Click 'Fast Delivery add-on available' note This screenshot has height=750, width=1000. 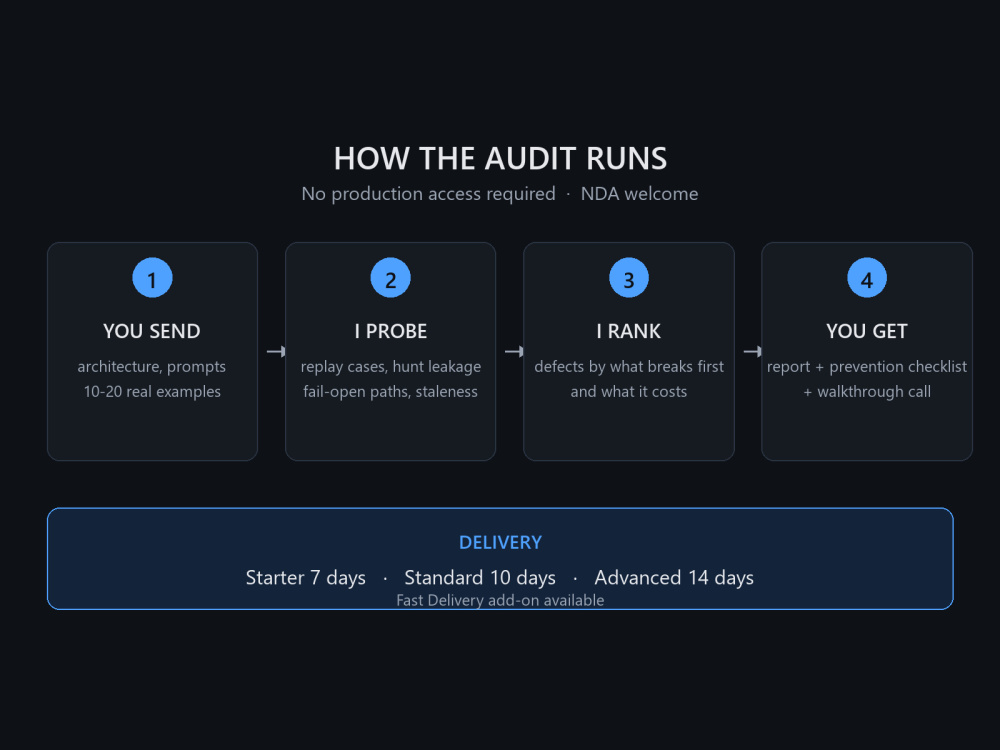(x=500, y=600)
